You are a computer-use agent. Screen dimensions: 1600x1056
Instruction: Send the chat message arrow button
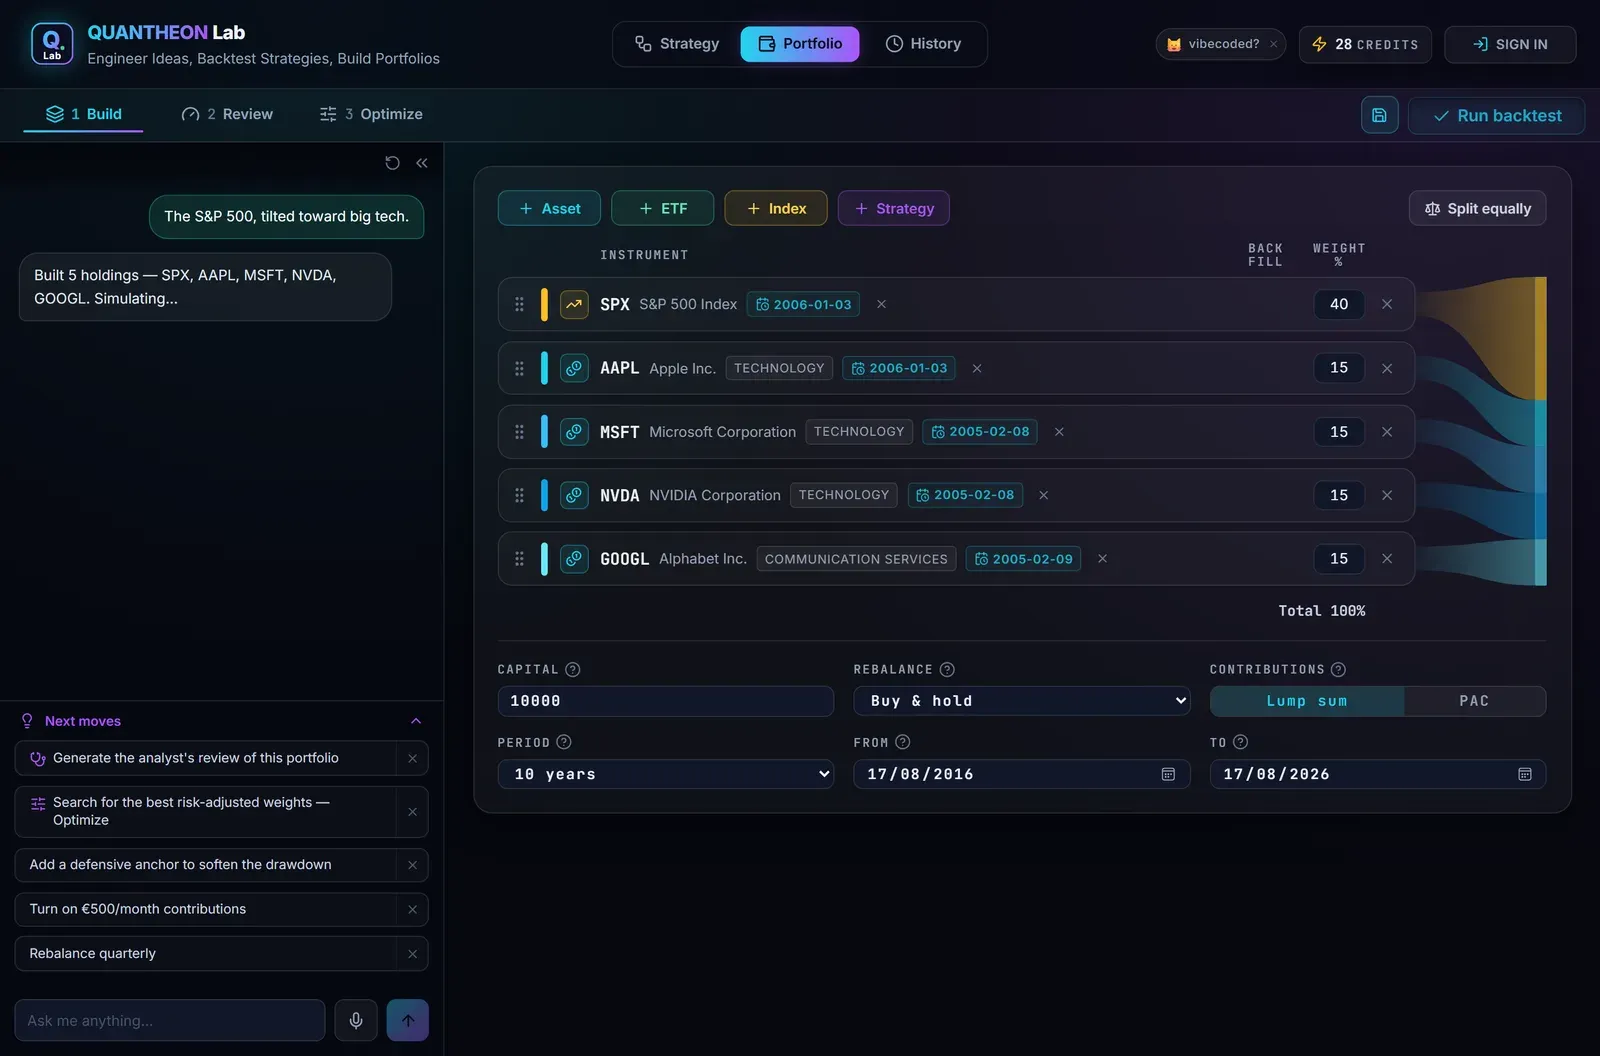[x=408, y=1020]
